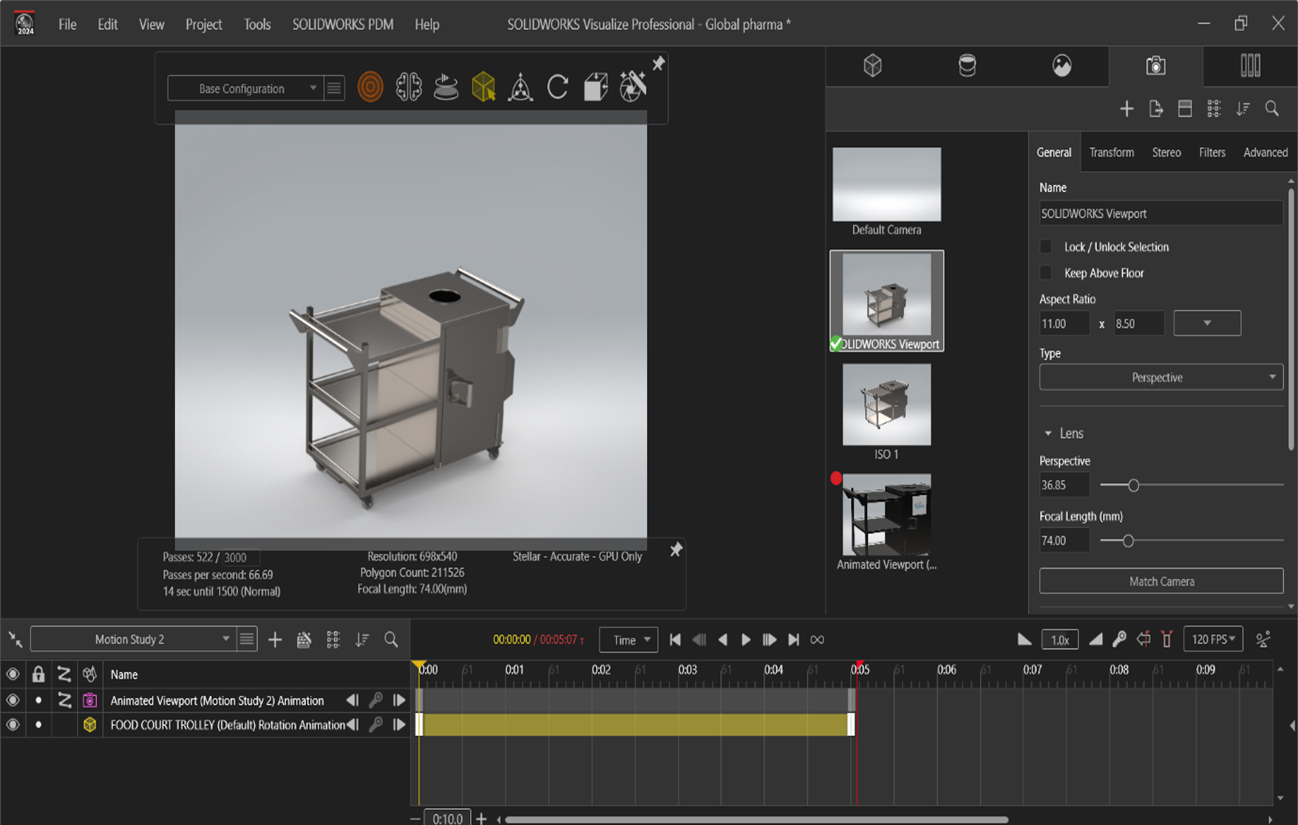Open the Tools menu
1298x825 pixels.
point(257,24)
